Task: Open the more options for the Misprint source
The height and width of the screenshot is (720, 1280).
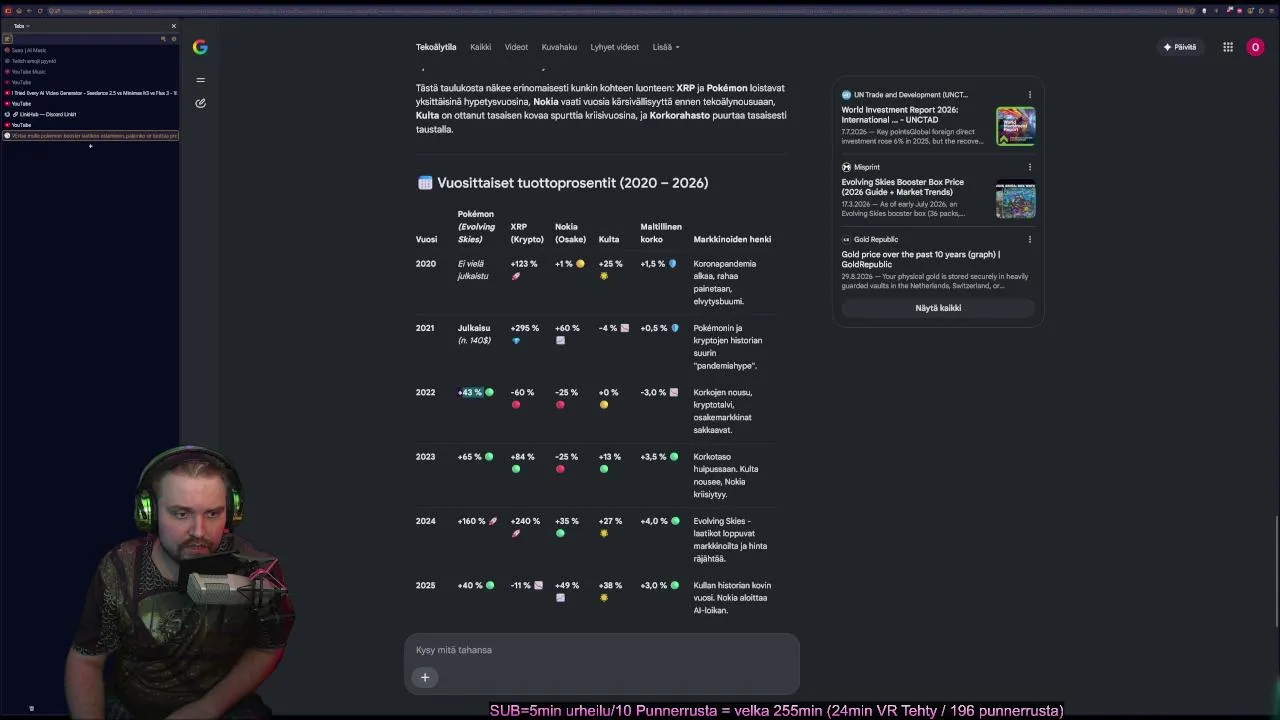Action: point(1029,167)
